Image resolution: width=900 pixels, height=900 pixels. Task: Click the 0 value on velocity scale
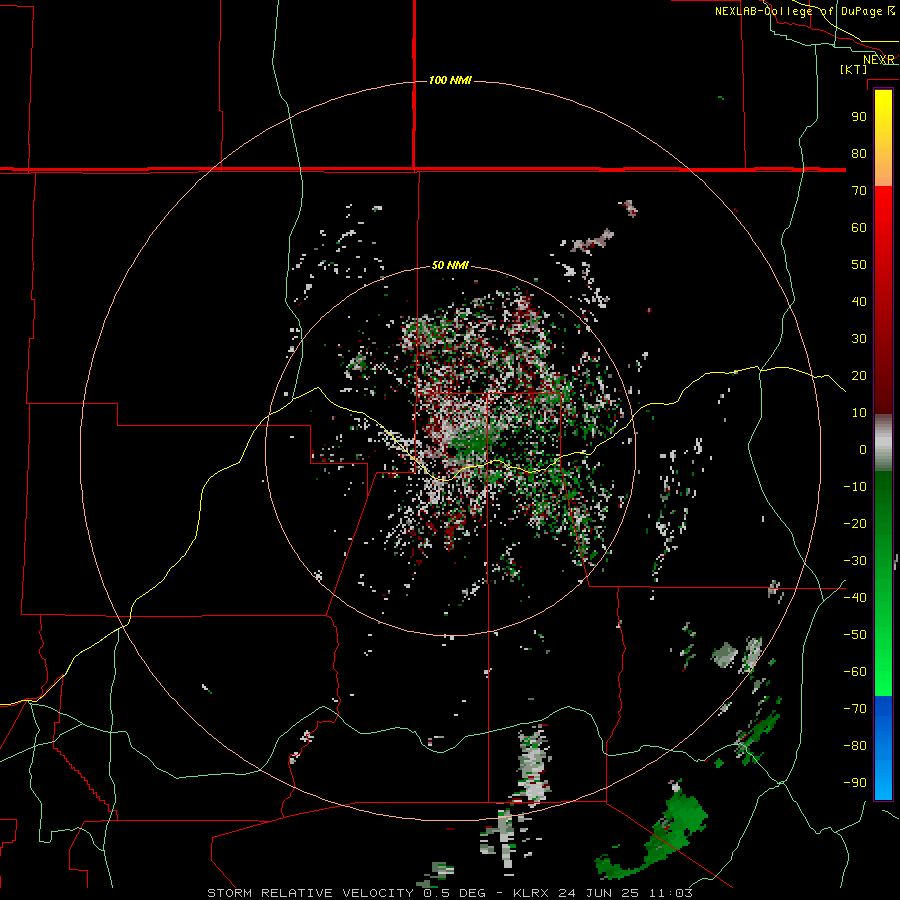(x=863, y=450)
